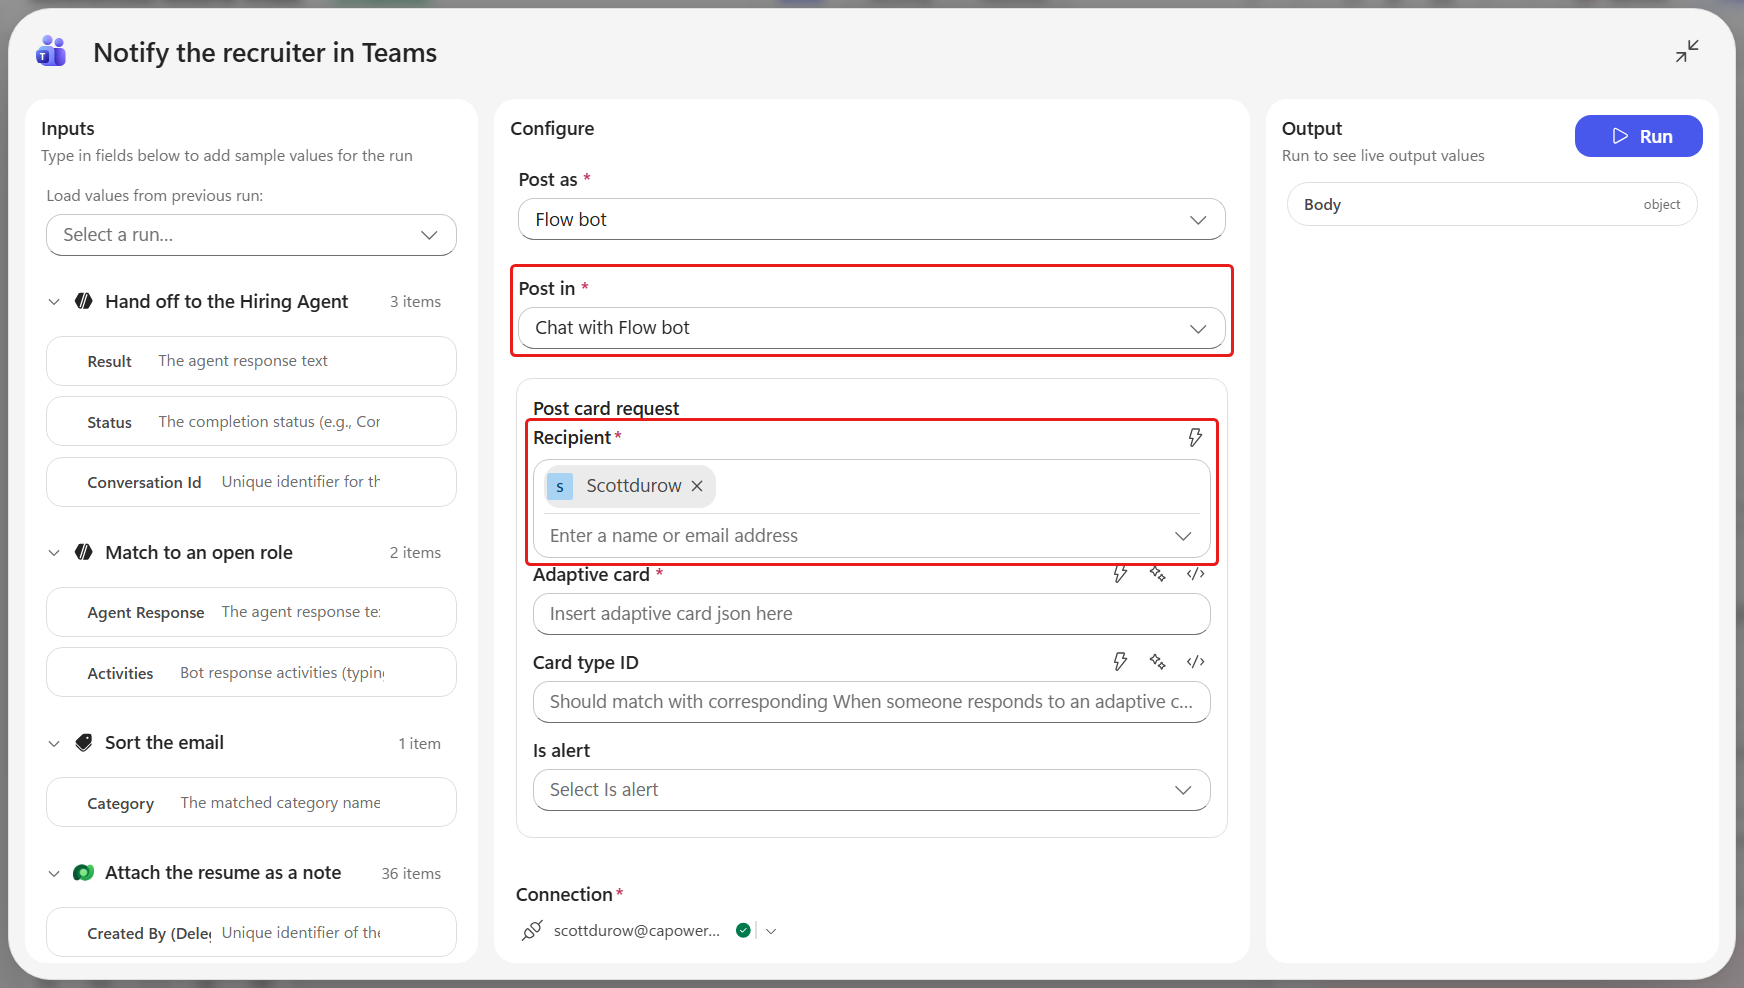The height and width of the screenshot is (988, 1744).
Task: Open the code editor icon for Card type ID
Action: [x=1195, y=661]
